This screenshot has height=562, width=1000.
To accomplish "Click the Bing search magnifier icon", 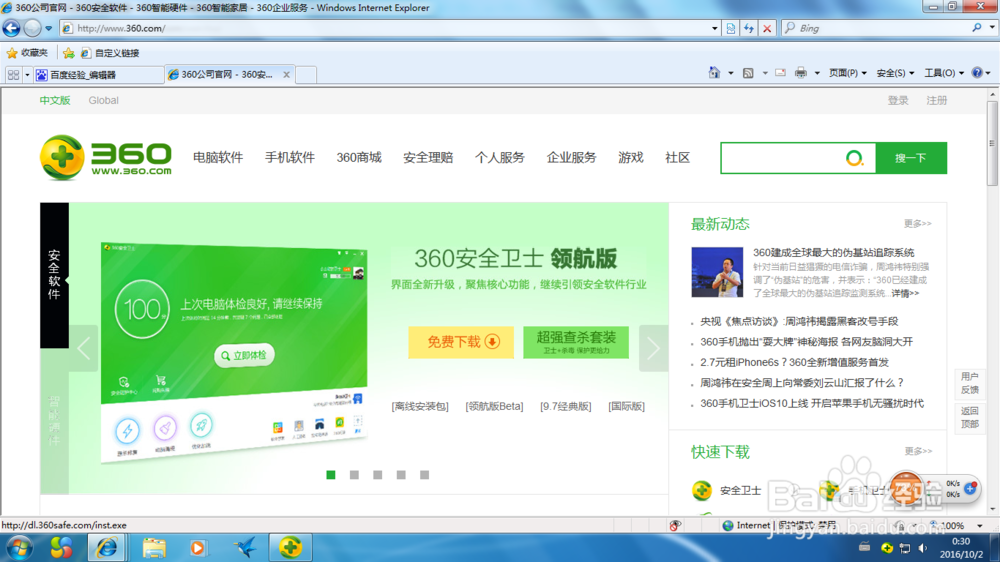I will coord(976,28).
